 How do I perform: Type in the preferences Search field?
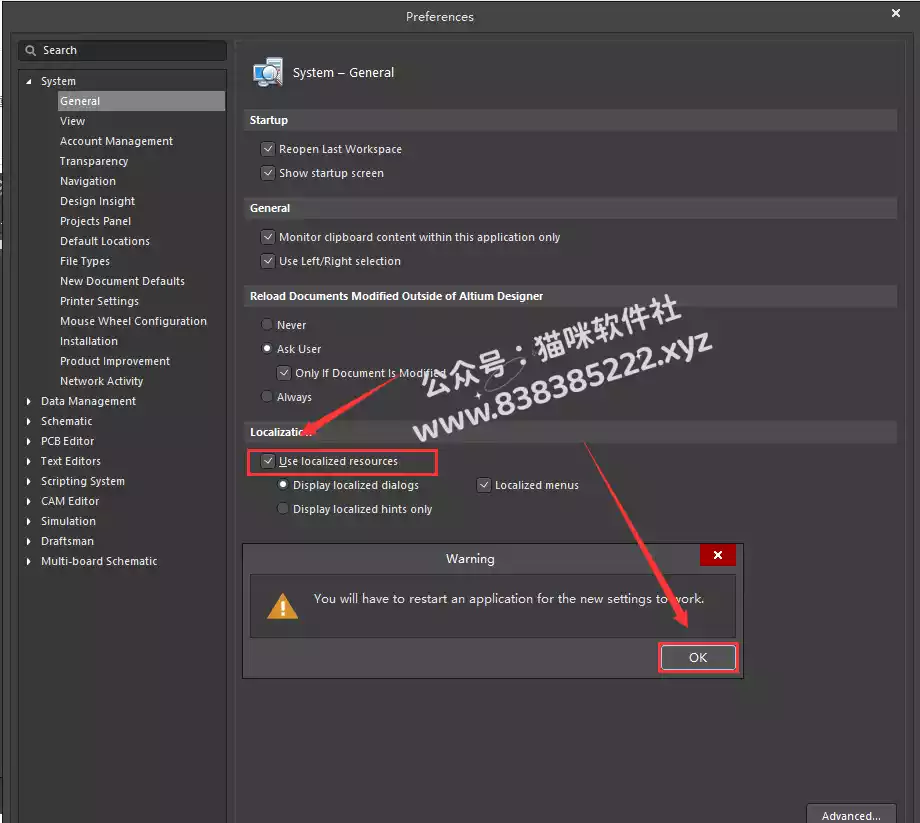click(x=122, y=50)
